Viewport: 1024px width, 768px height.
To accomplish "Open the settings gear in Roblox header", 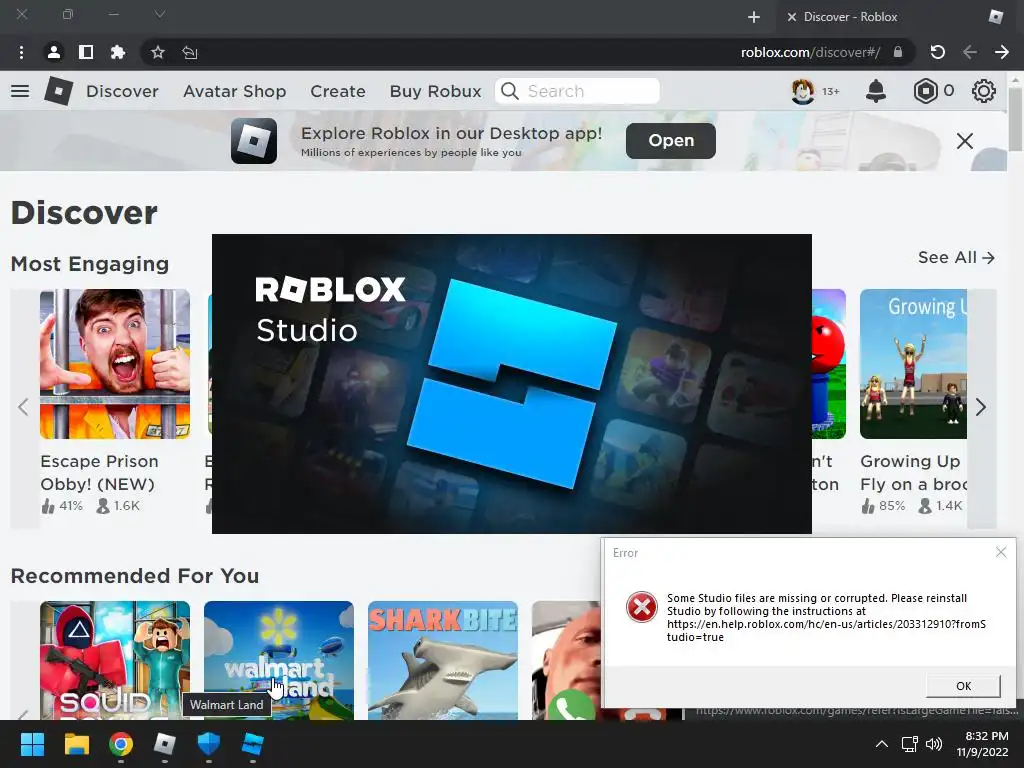I will pyautogui.click(x=984, y=91).
